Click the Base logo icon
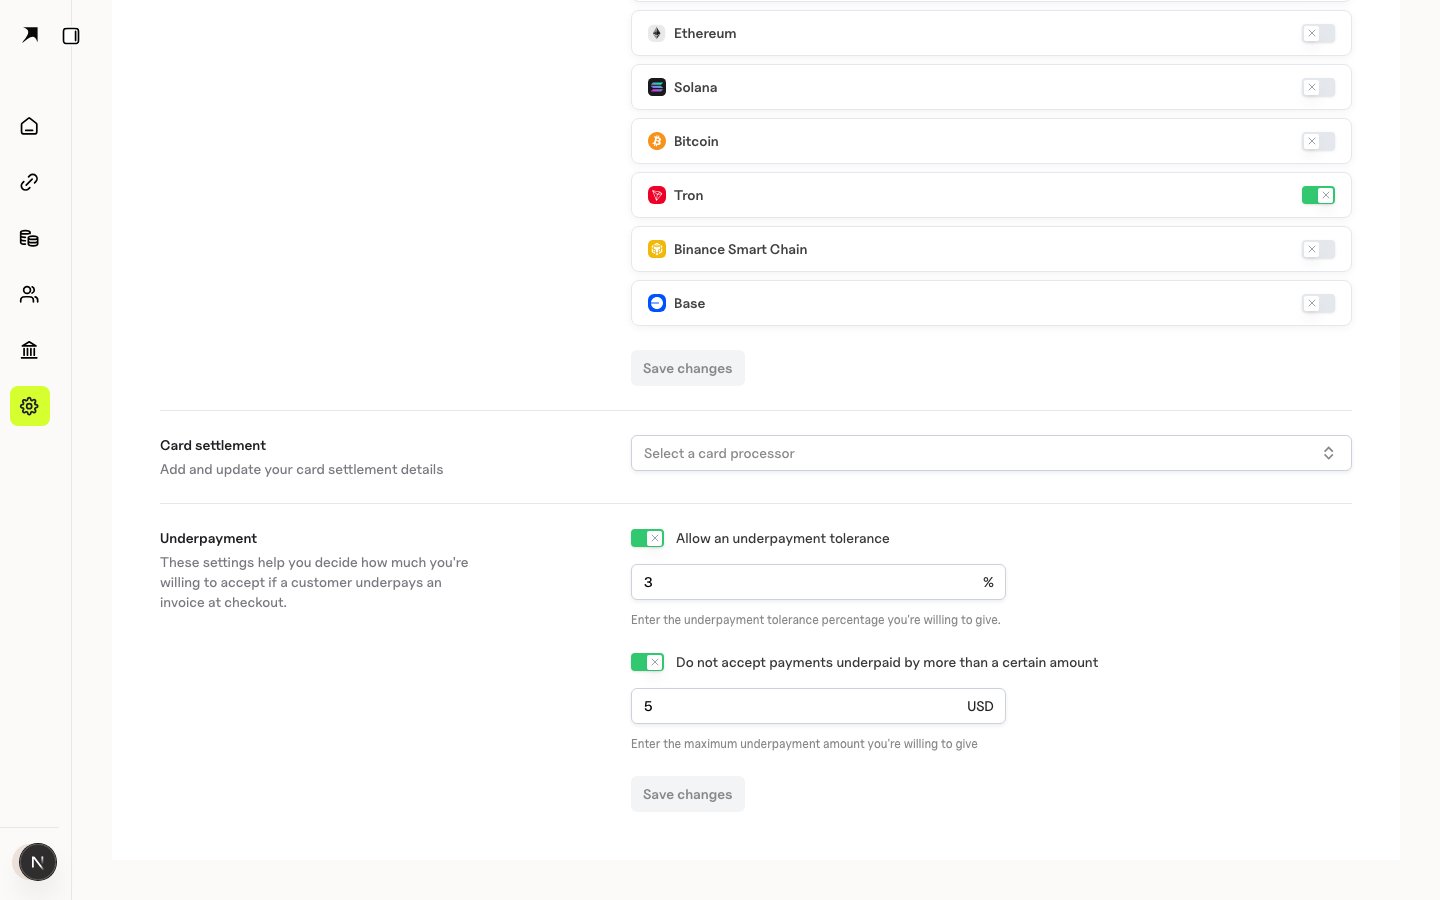Viewport: 1440px width, 900px height. click(x=657, y=303)
